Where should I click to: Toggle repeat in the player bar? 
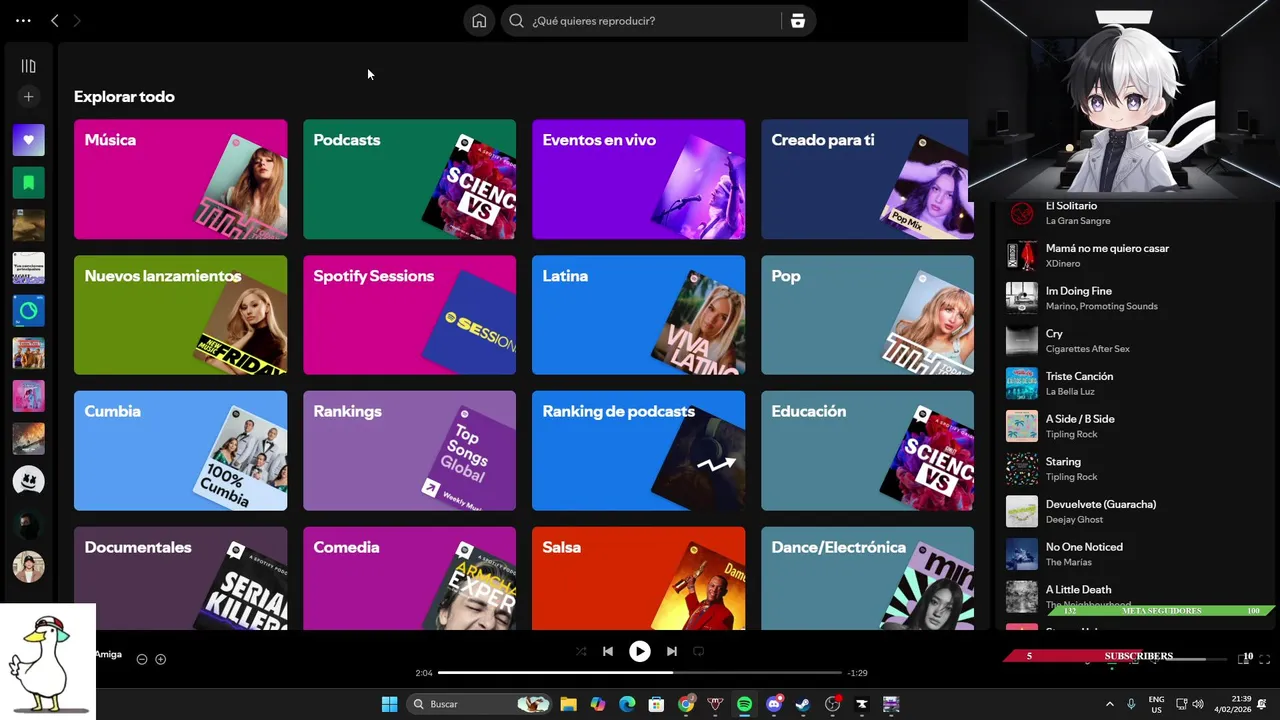point(699,651)
